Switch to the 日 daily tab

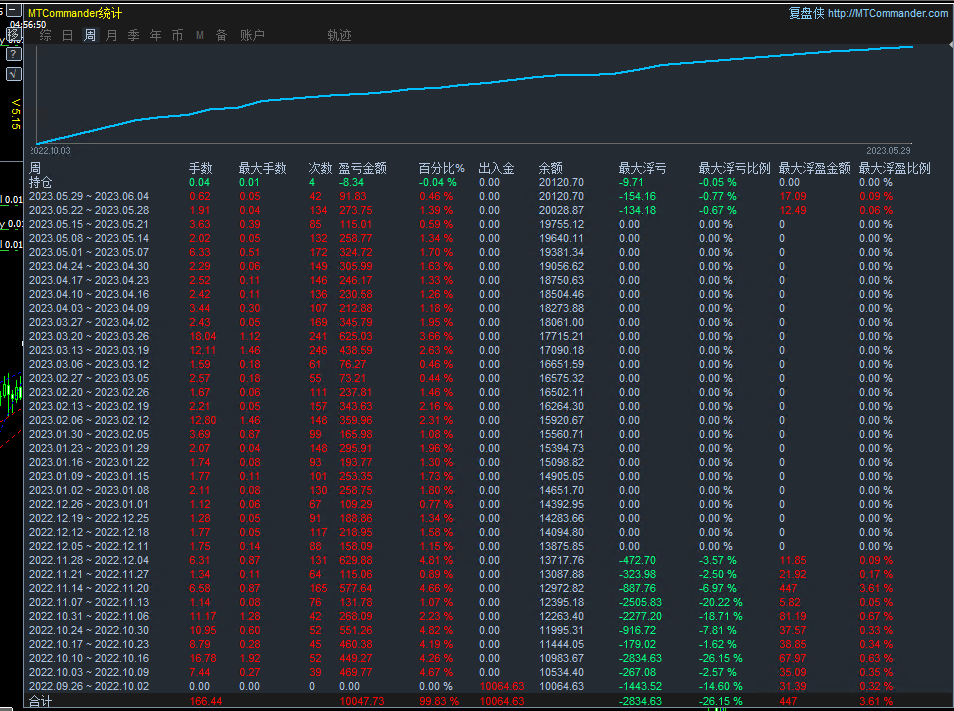click(67, 36)
